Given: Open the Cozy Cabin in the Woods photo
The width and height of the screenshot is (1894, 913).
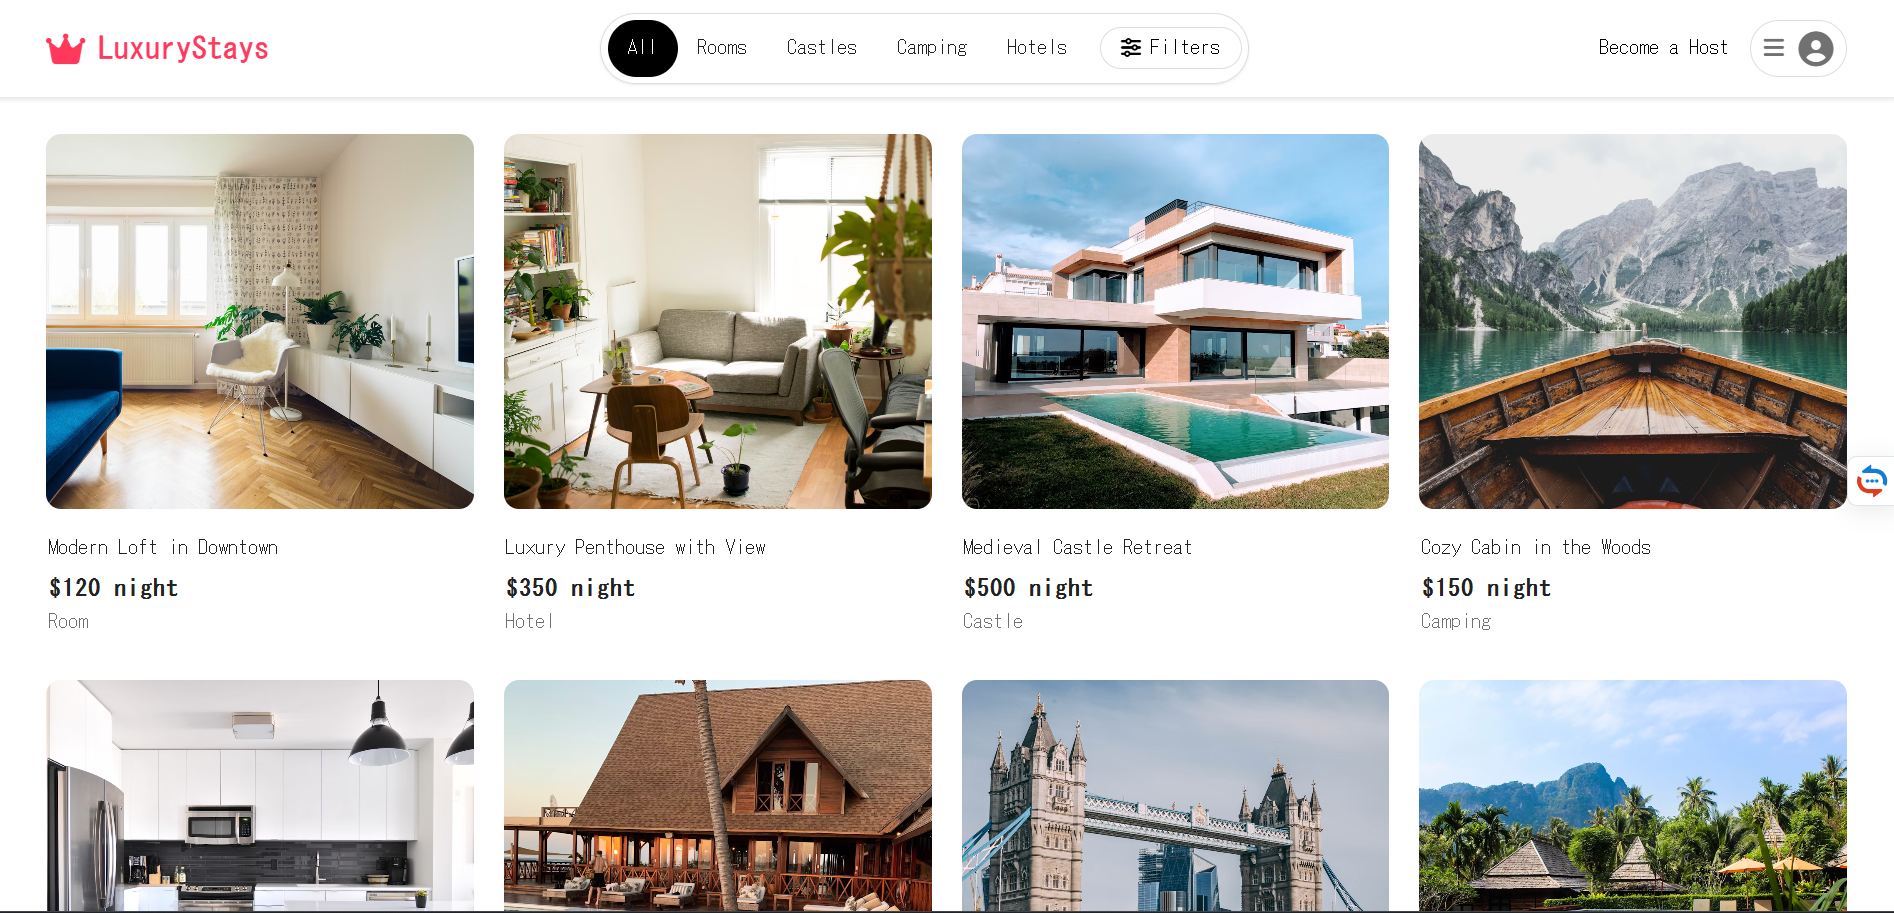Looking at the screenshot, I should click(x=1633, y=321).
